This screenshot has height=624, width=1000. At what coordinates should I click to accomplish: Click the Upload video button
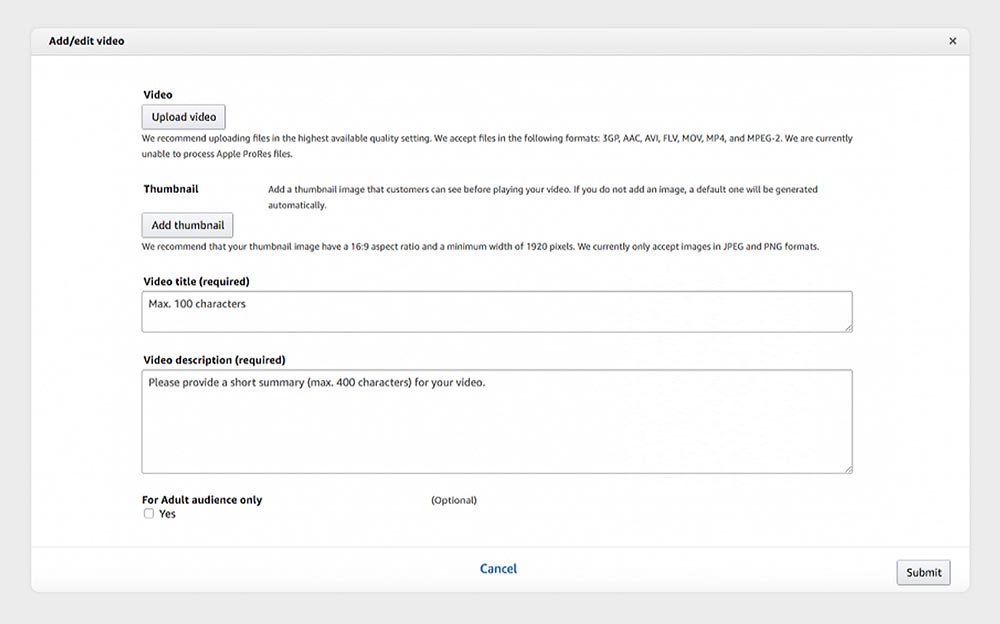184,117
